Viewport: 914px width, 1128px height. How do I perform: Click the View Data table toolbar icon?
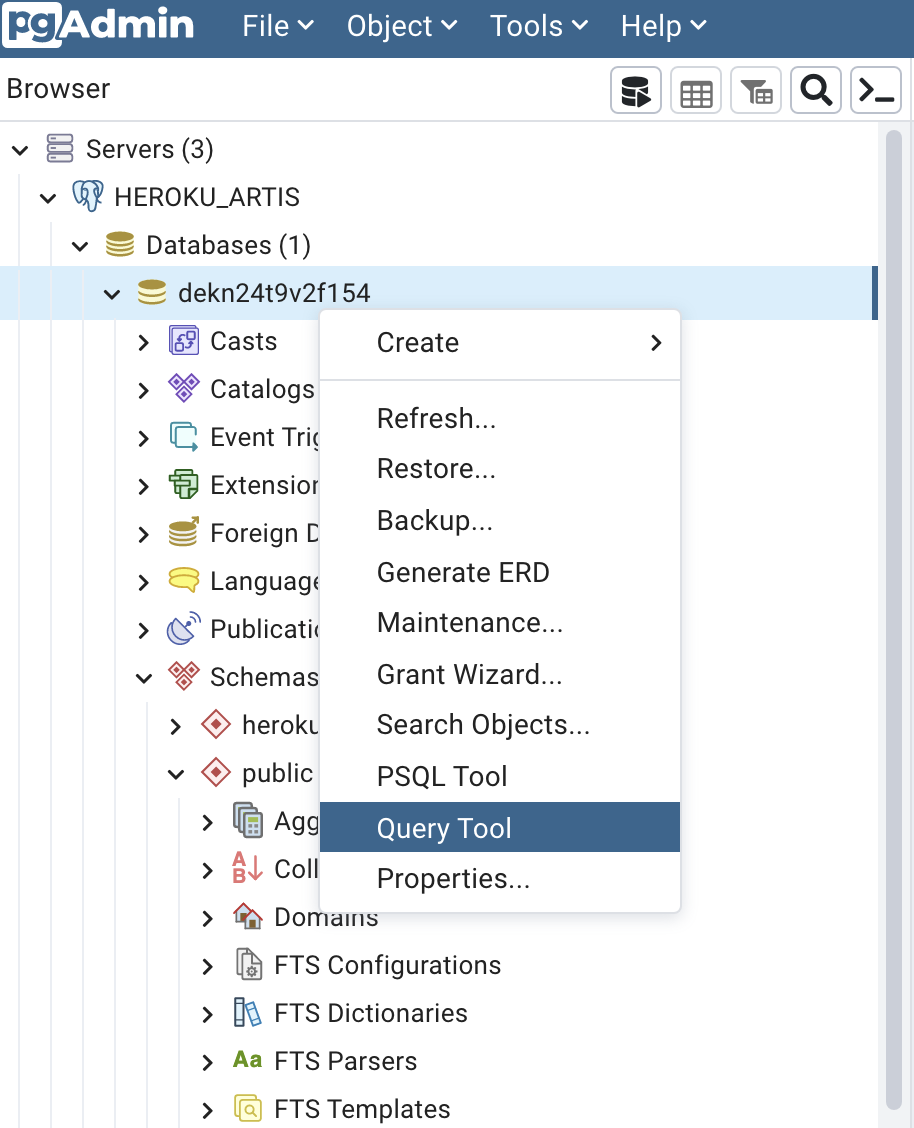pyautogui.click(x=695, y=91)
